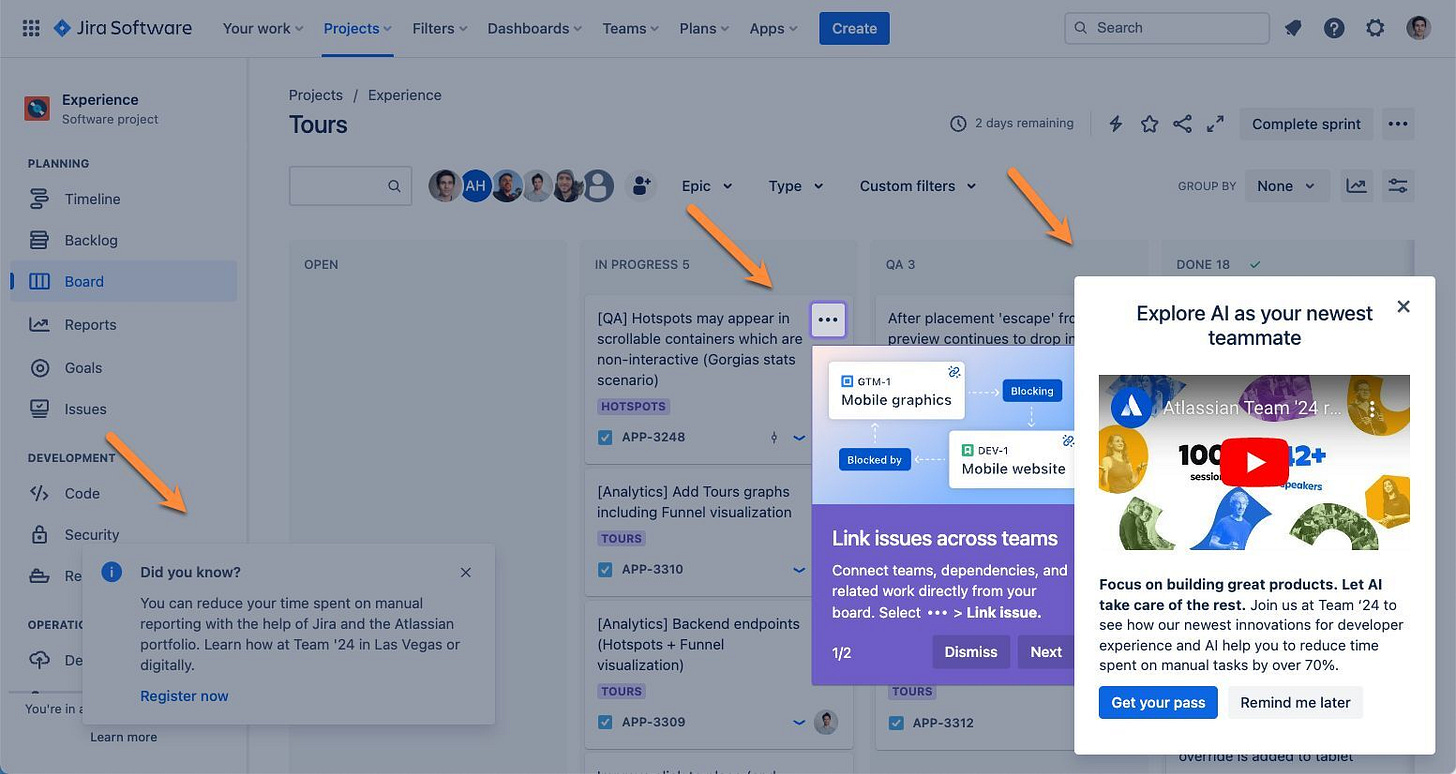Click the Complete sprint button
This screenshot has width=1456, height=774.
[x=1306, y=124]
